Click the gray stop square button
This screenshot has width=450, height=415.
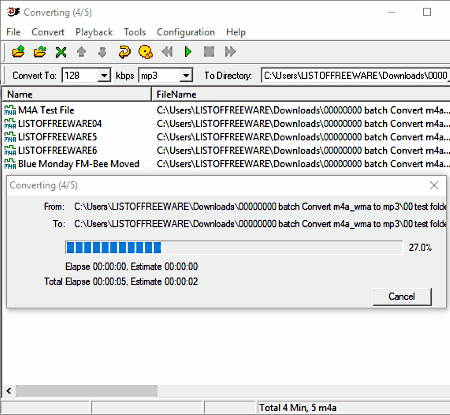pos(209,52)
